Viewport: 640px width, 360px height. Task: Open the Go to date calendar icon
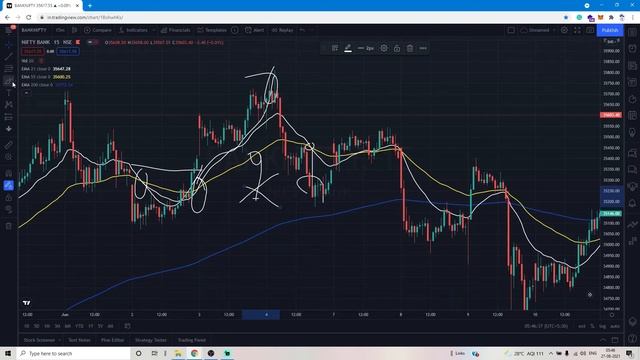click(x=127, y=326)
